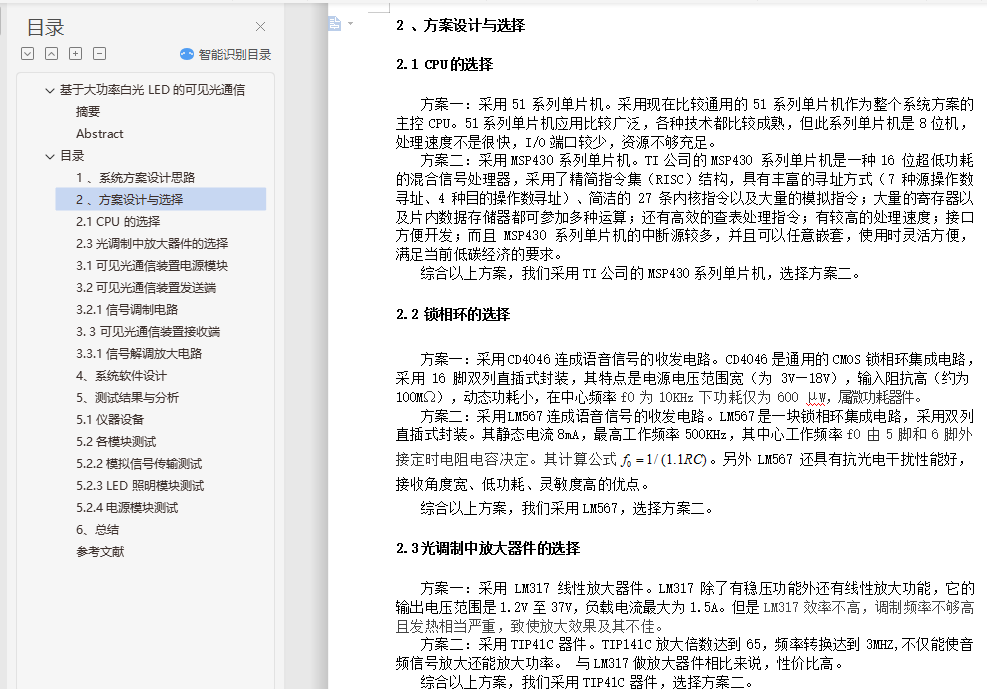
Task: Click the formula f0=1/(1.1RC) in text
Action: click(664, 460)
